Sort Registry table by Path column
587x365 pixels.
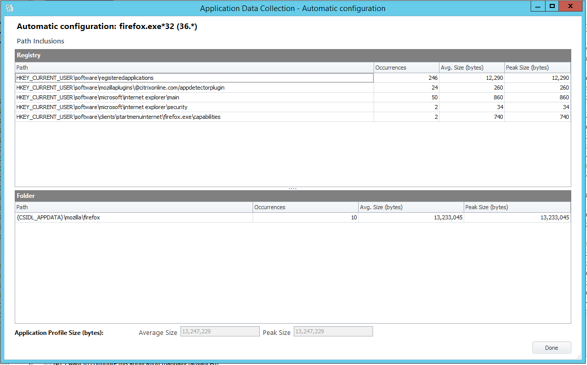194,68
